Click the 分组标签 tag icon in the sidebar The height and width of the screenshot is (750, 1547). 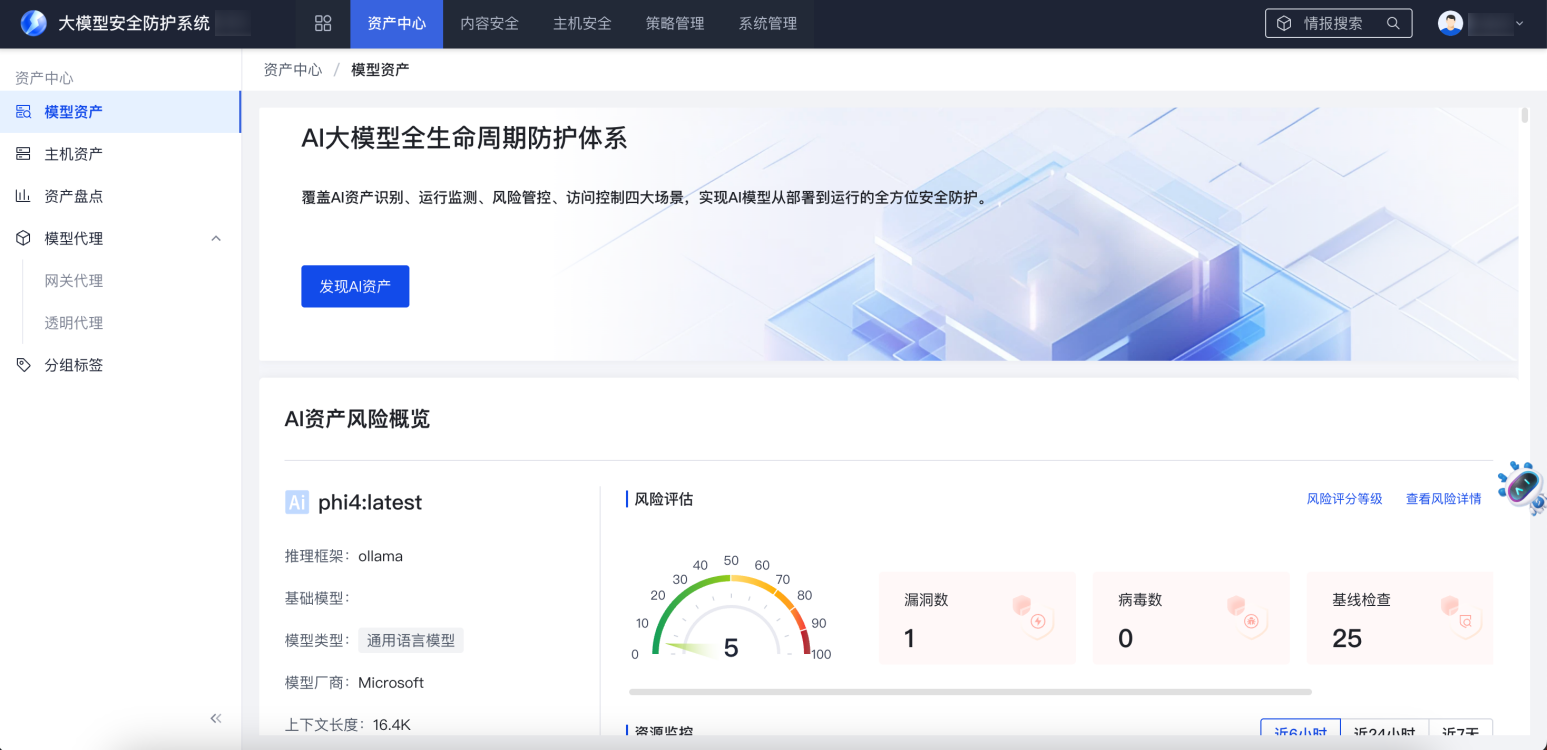tap(23, 365)
